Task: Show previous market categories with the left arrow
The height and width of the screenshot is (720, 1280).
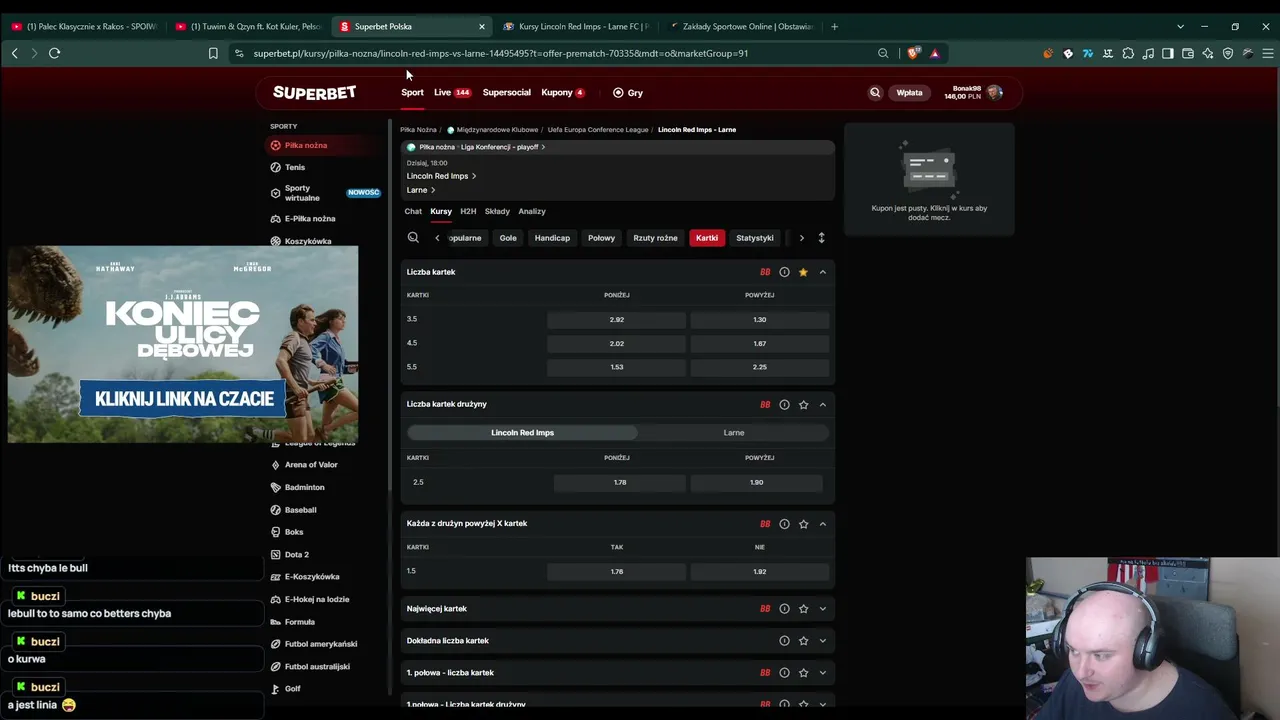Action: click(x=437, y=238)
